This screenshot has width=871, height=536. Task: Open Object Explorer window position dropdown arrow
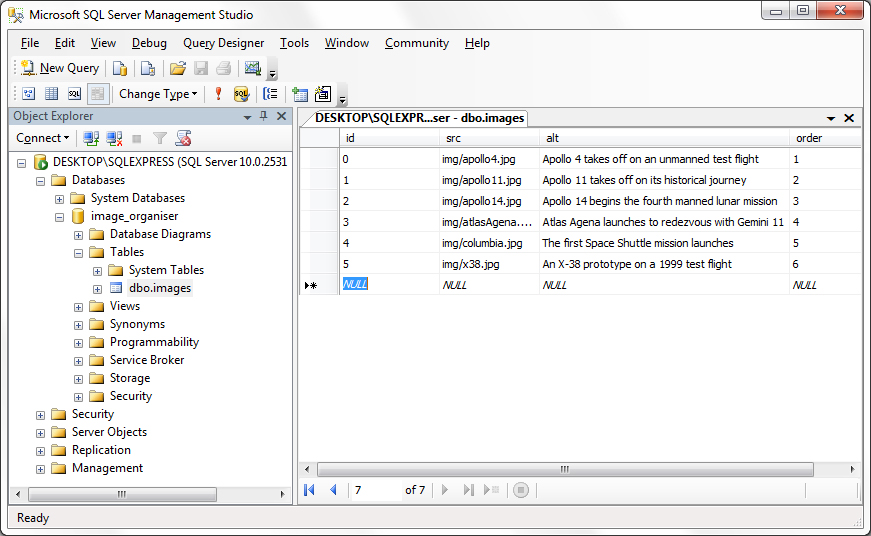point(247,117)
